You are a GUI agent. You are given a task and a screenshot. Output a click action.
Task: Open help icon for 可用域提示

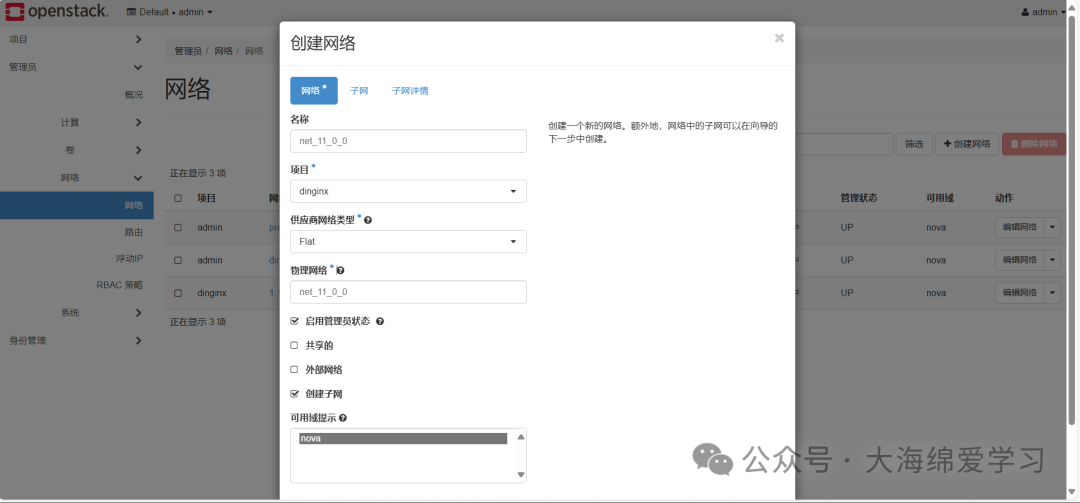click(x=342, y=418)
